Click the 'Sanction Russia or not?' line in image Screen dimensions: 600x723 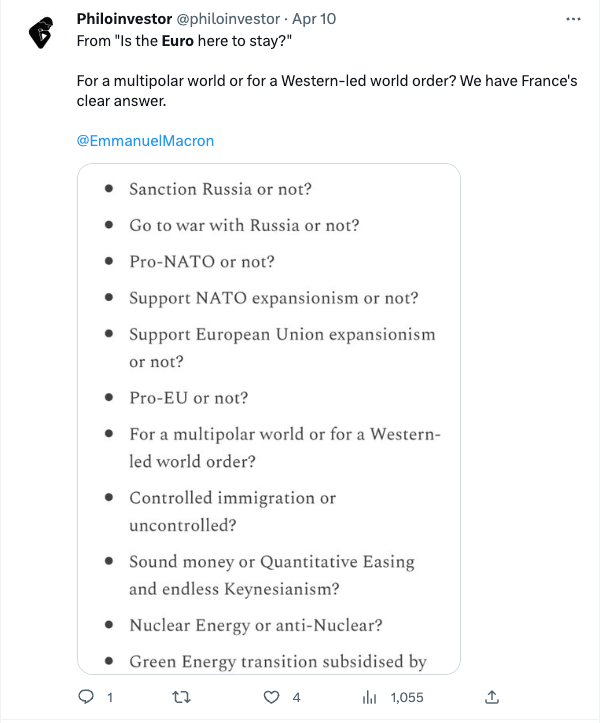coord(235,189)
